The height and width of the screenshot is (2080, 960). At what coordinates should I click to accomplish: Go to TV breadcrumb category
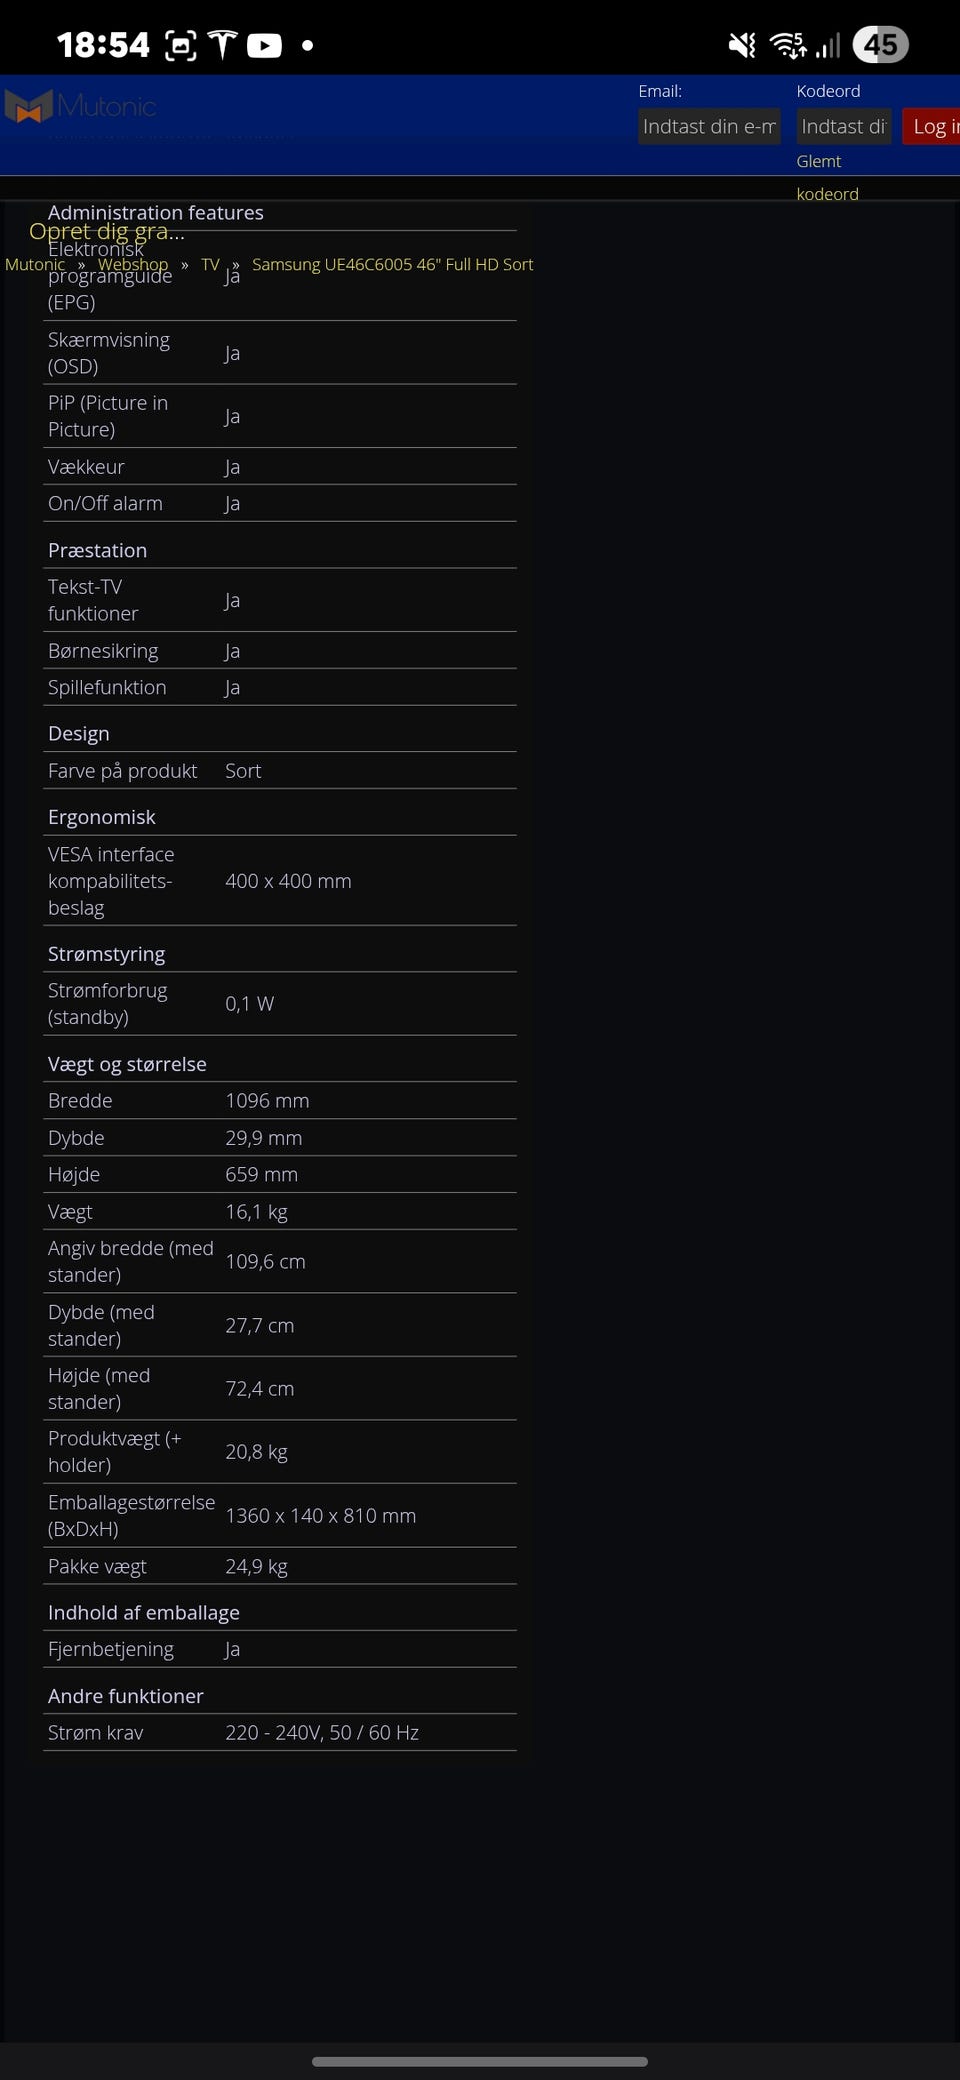210,264
